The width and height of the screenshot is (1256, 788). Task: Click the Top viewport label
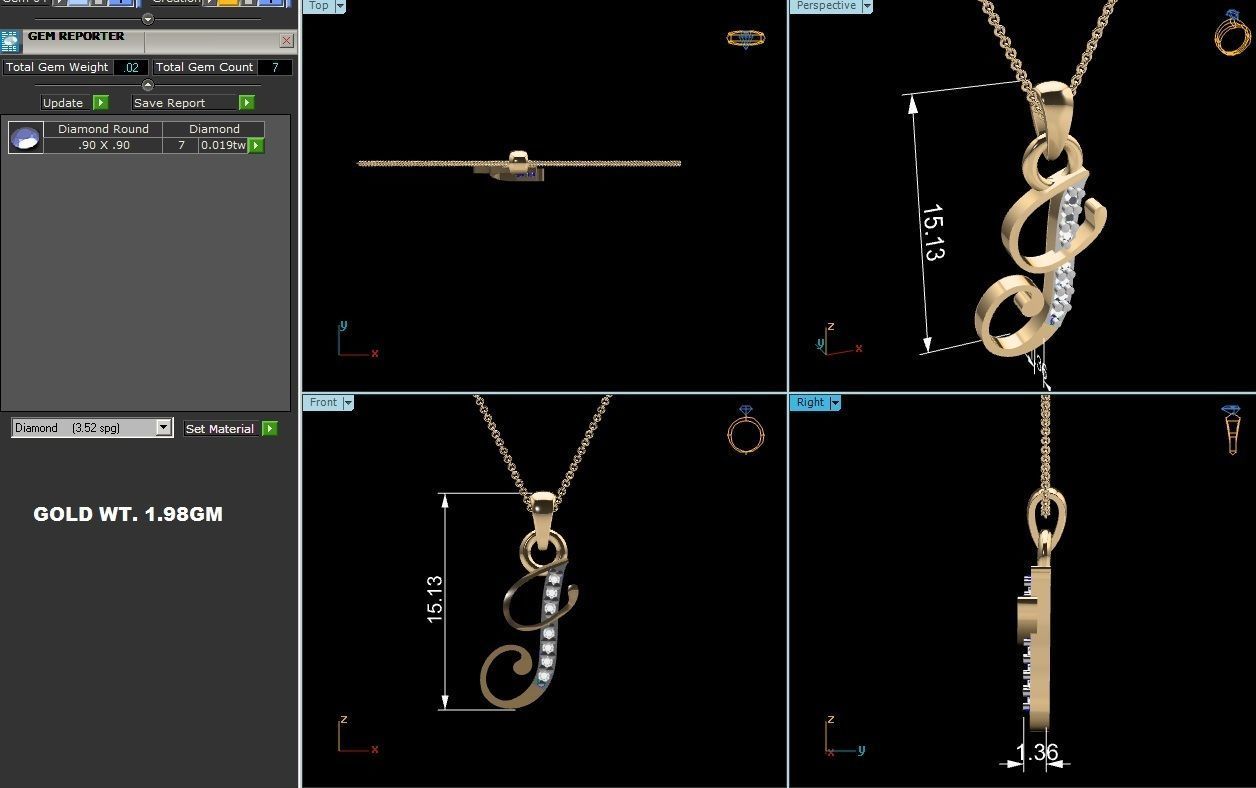318,6
